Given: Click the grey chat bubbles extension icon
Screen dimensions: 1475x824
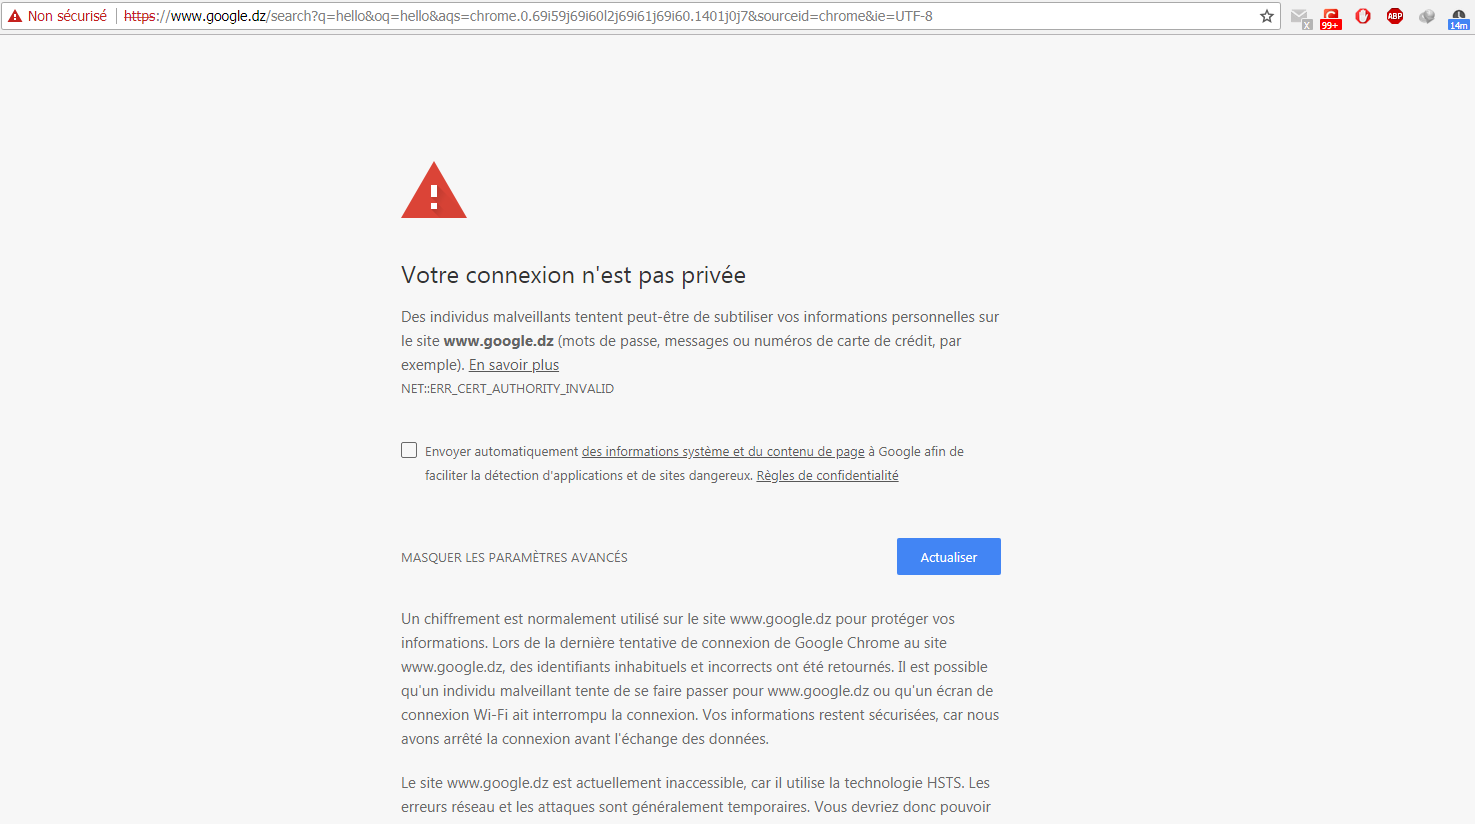Looking at the screenshot, I should [1427, 16].
